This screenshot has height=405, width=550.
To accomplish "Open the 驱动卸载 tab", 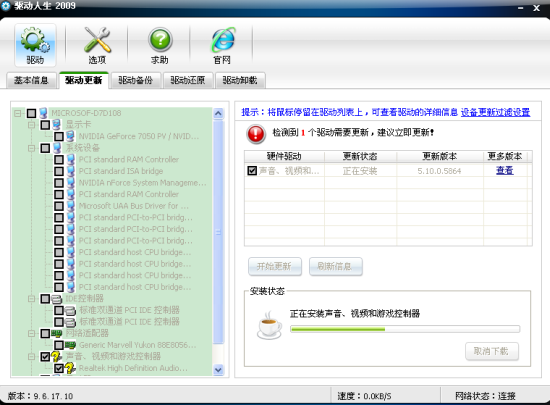I will tap(240, 80).
